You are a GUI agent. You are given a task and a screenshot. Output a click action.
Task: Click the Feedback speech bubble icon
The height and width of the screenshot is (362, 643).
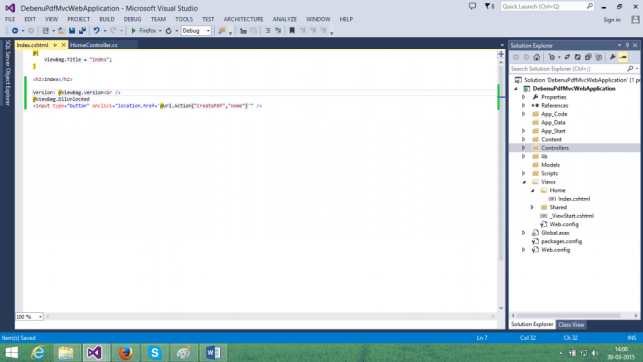pos(472,6)
